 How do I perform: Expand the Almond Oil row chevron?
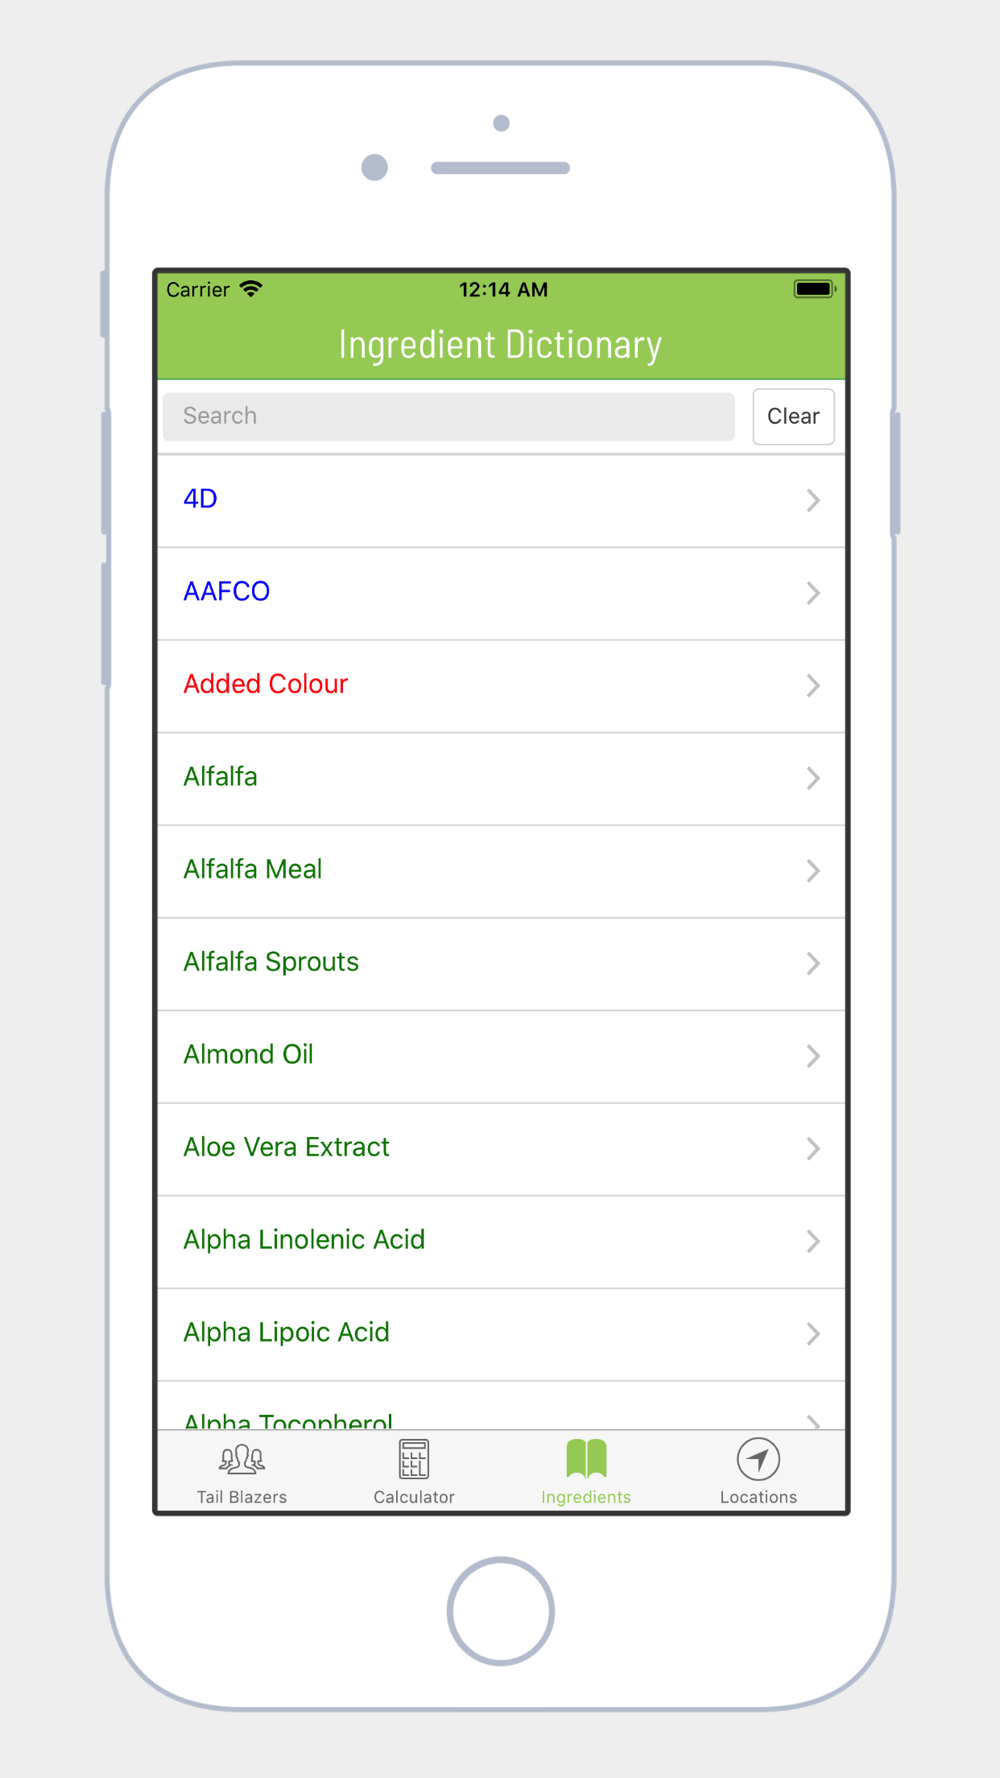click(x=813, y=1056)
